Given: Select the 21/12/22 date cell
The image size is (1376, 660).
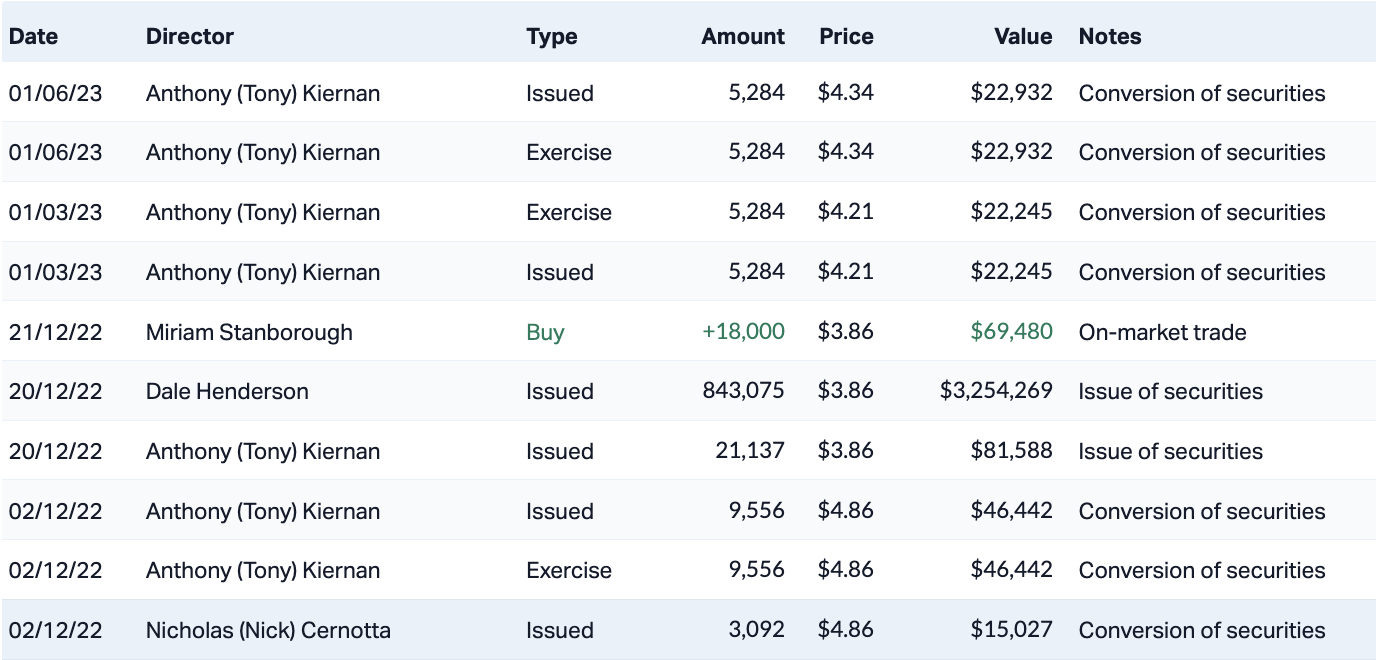Looking at the screenshot, I should pyautogui.click(x=56, y=332).
